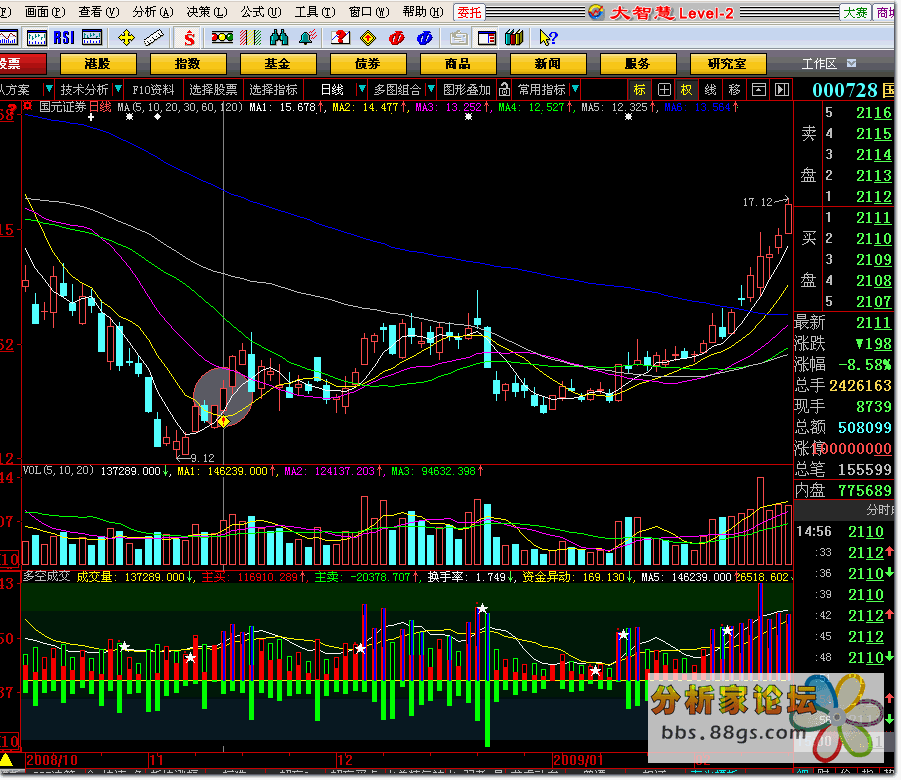Click the 选择股票 button
This screenshot has width=901, height=780.
213,90
